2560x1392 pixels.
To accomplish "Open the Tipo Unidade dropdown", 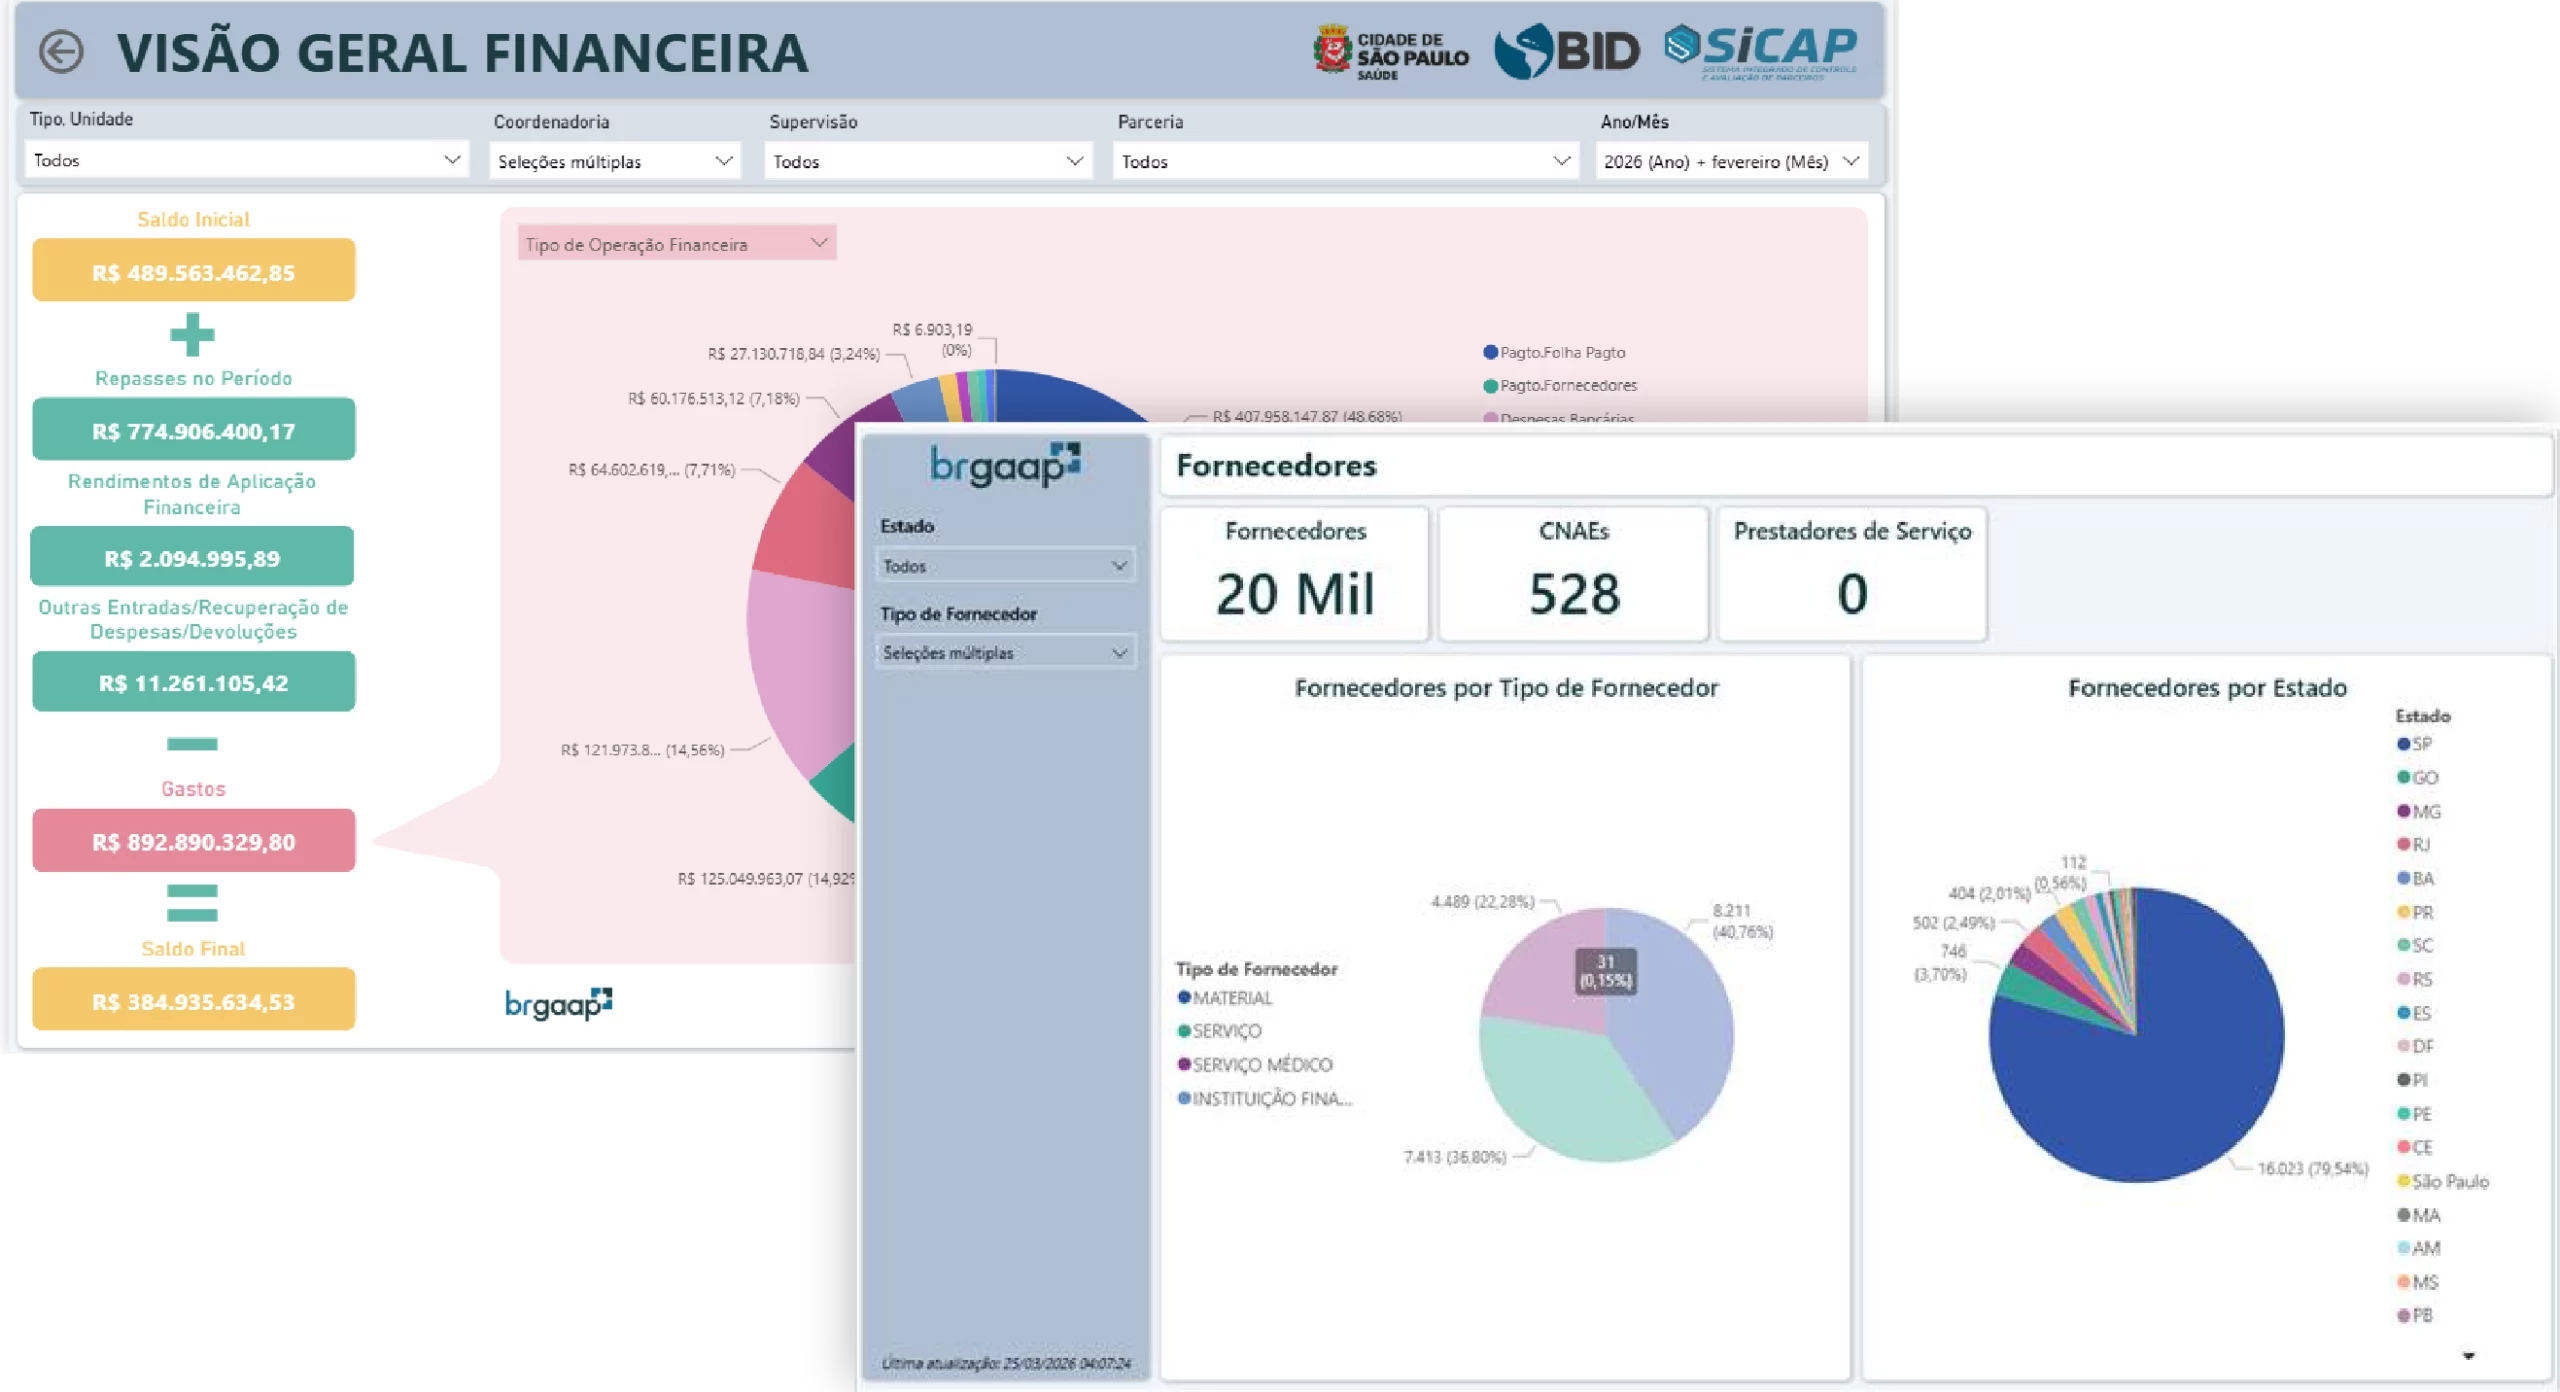I will [246, 160].
